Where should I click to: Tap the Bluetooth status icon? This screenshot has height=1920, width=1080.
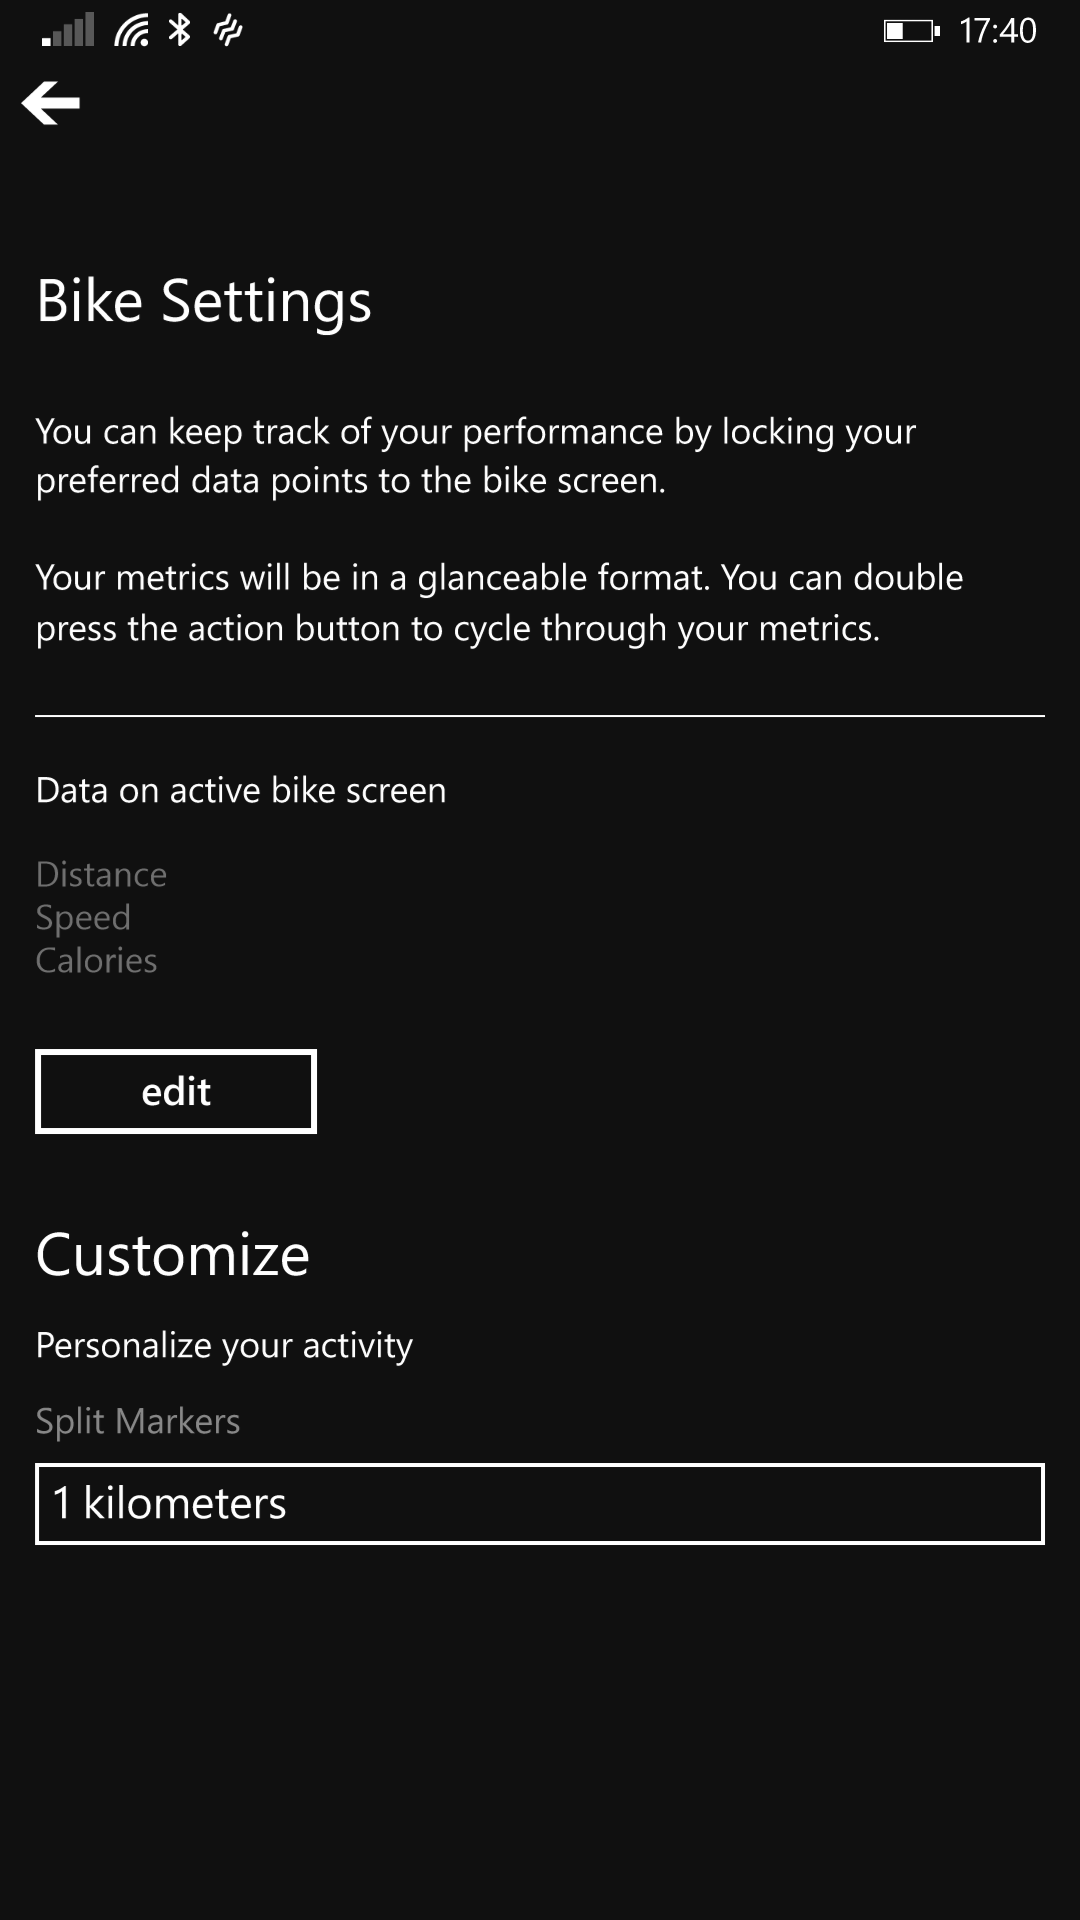click(x=180, y=30)
